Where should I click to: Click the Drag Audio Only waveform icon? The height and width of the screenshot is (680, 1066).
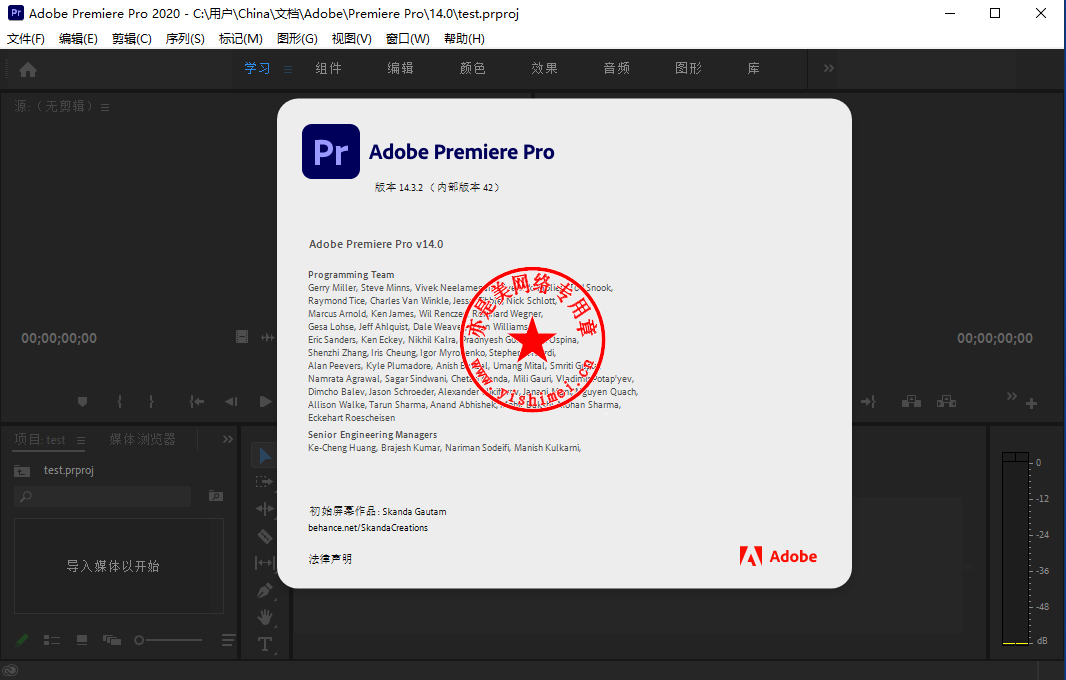point(267,337)
